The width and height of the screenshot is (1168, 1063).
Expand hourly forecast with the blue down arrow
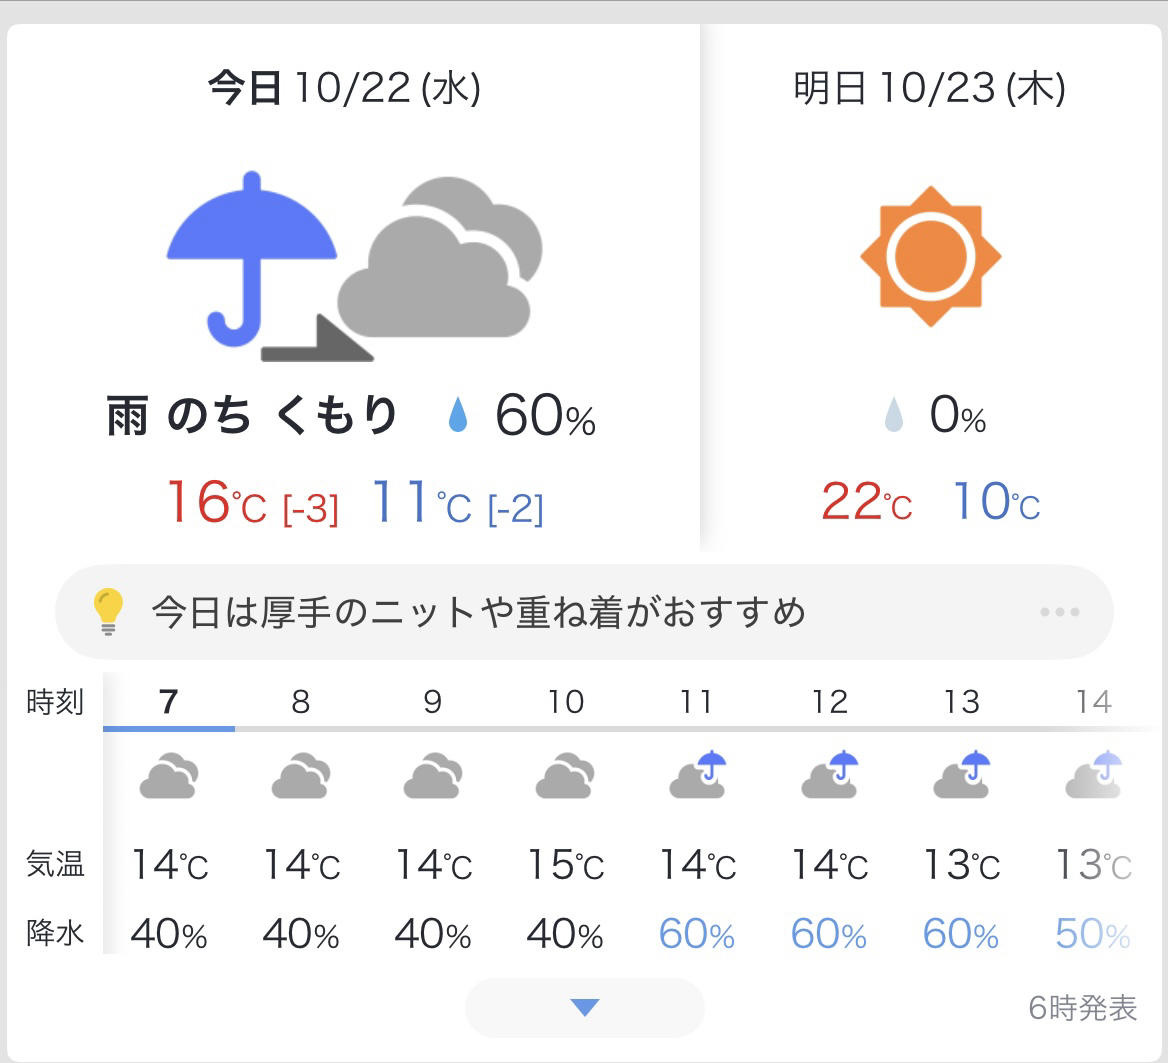pos(584,1007)
